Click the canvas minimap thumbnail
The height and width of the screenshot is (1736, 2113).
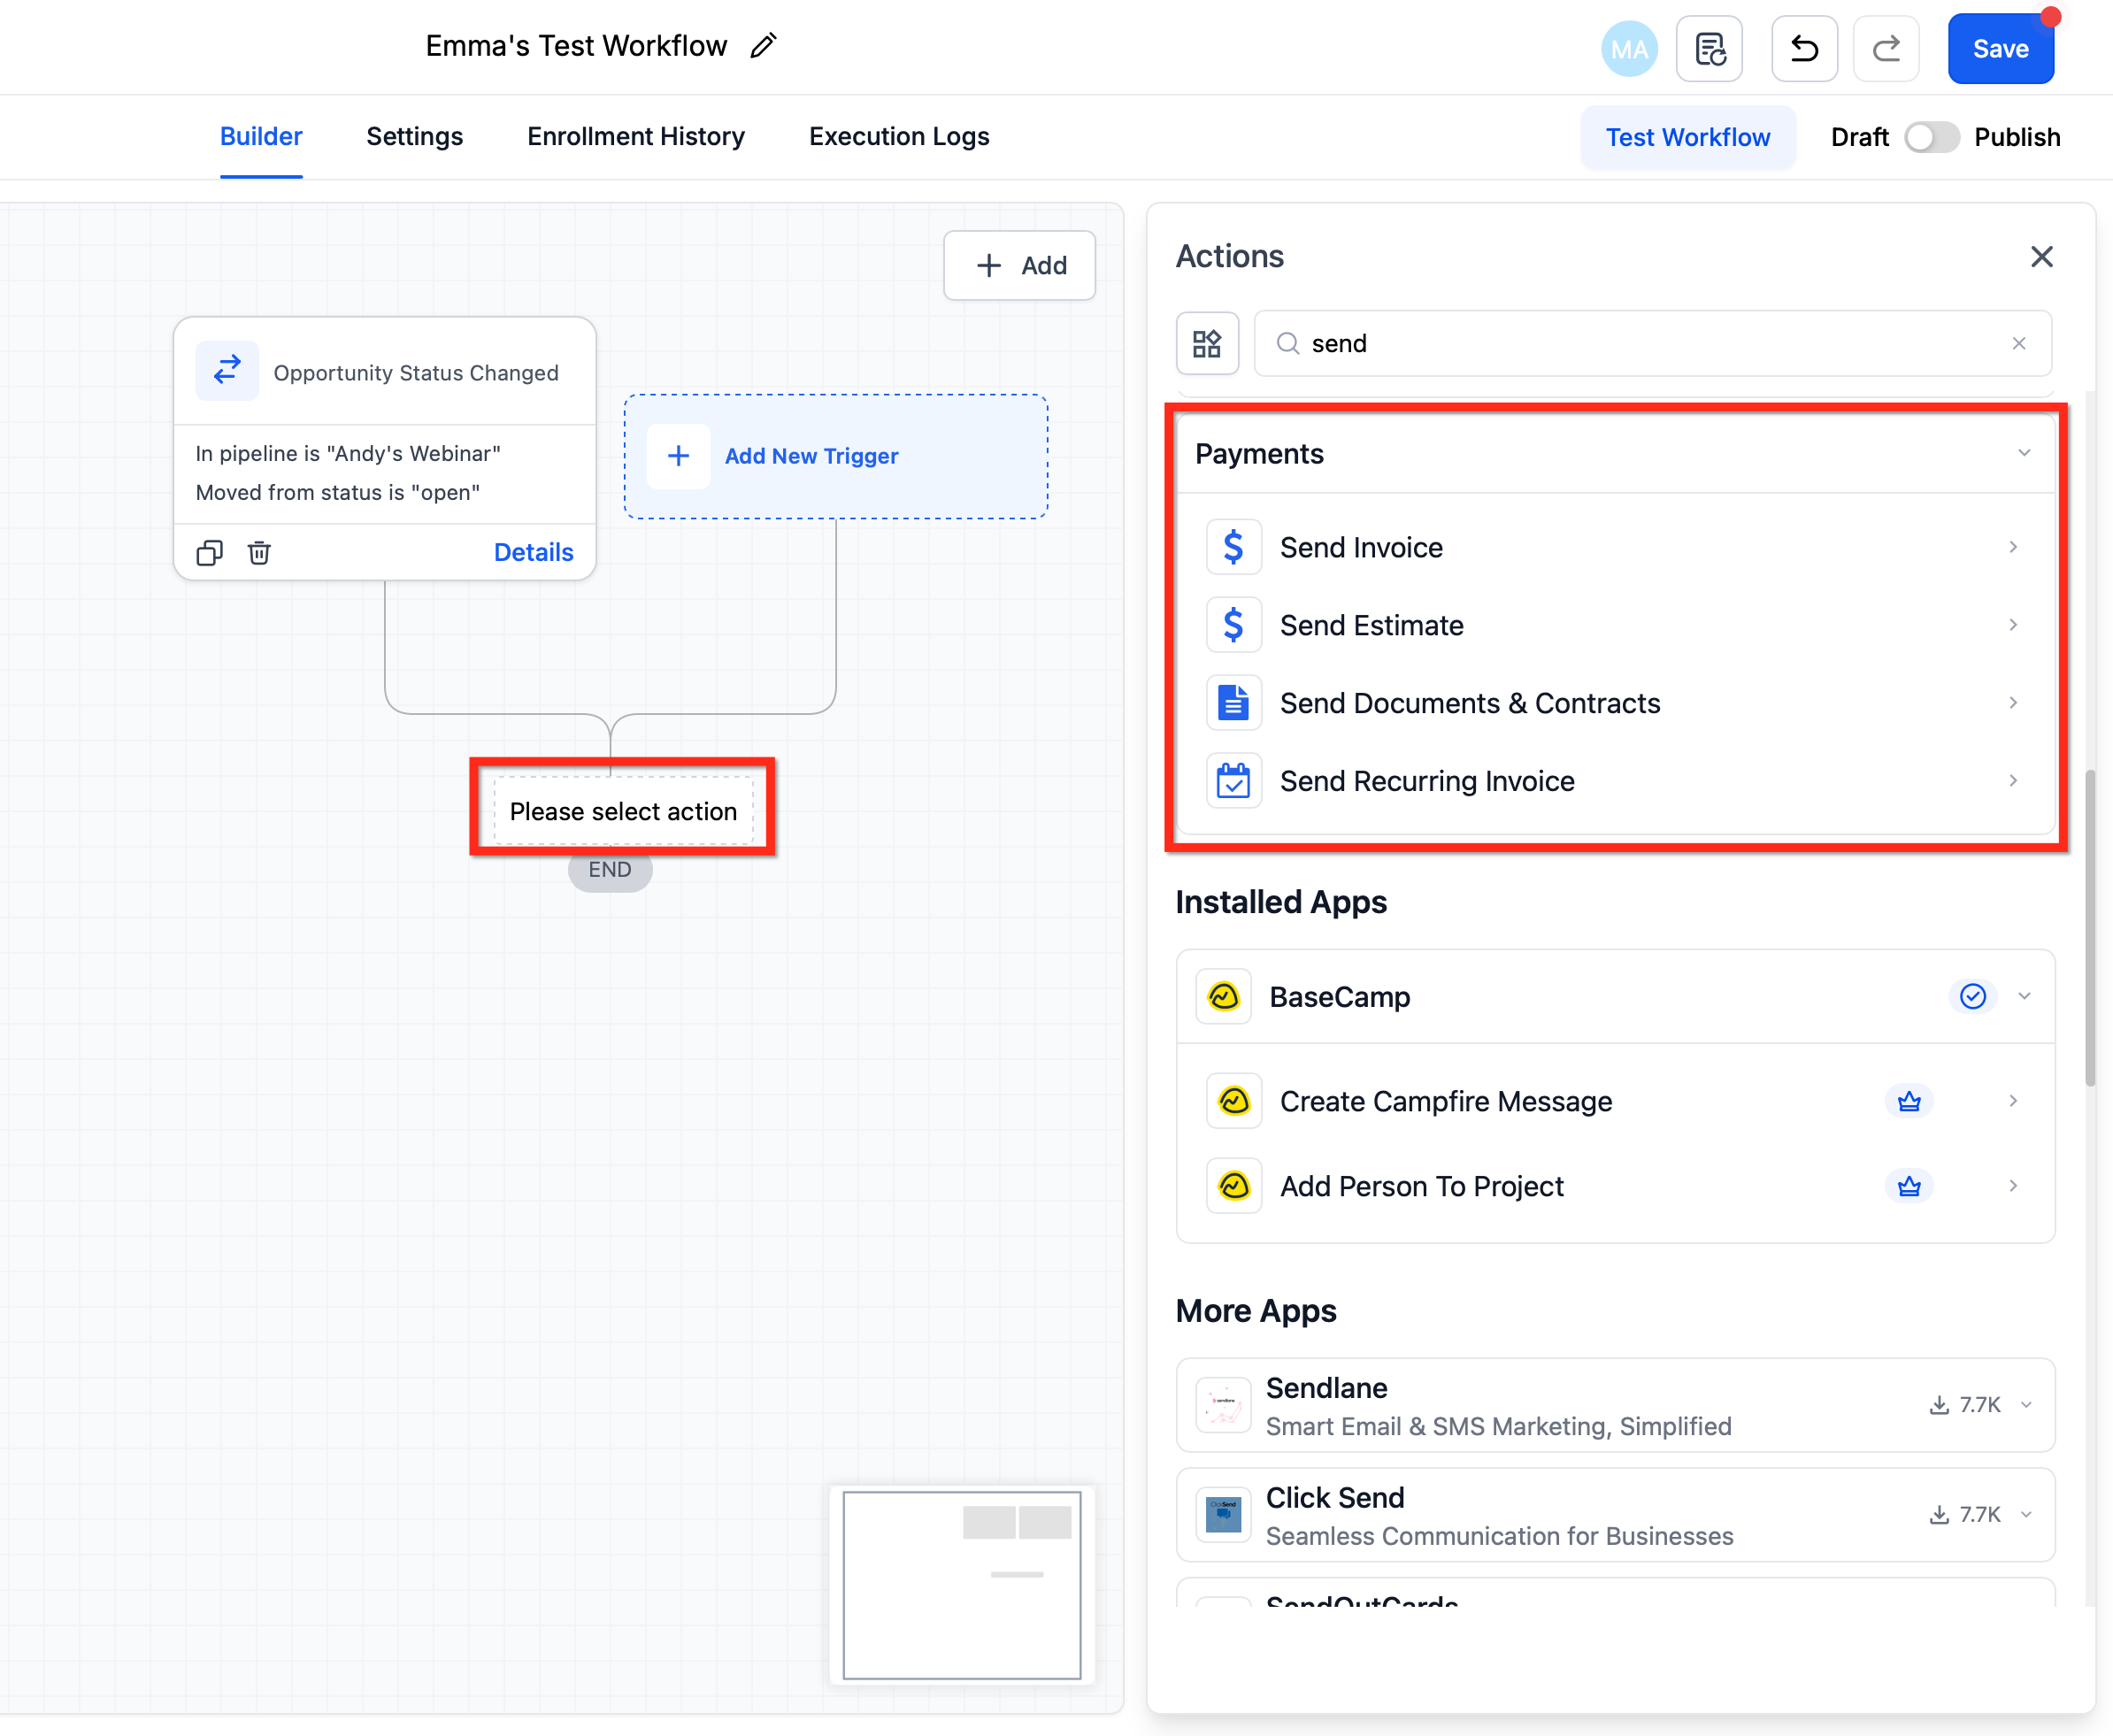tap(961, 1585)
